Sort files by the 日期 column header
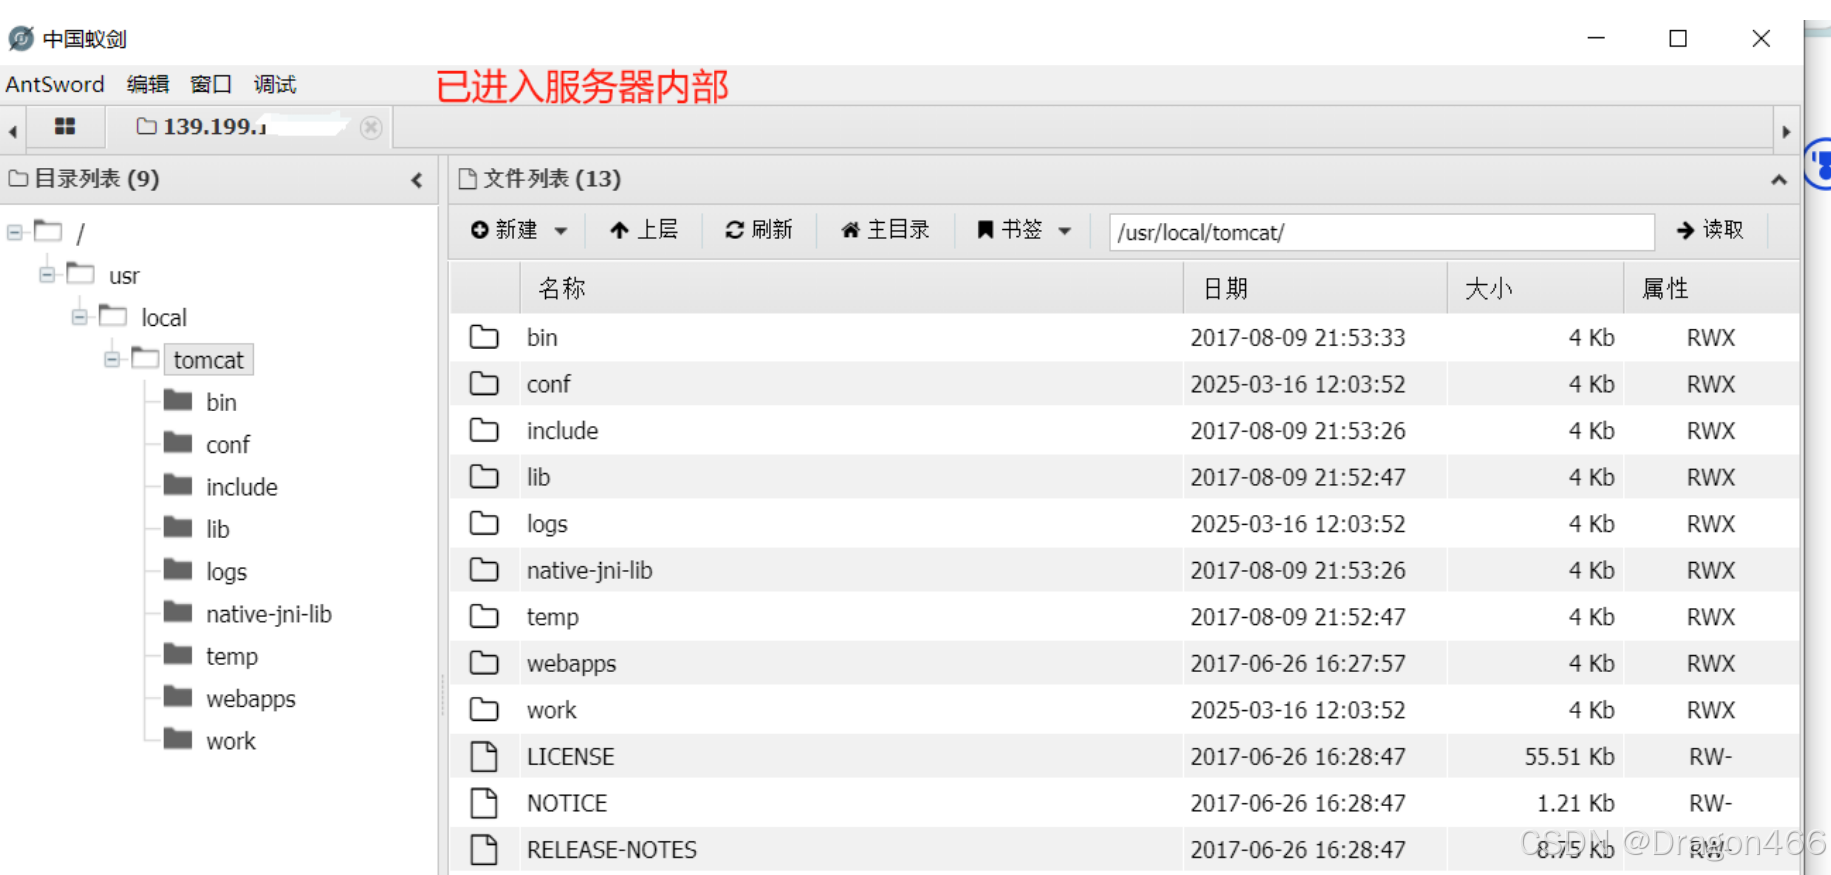1831x875 pixels. [x=1315, y=289]
